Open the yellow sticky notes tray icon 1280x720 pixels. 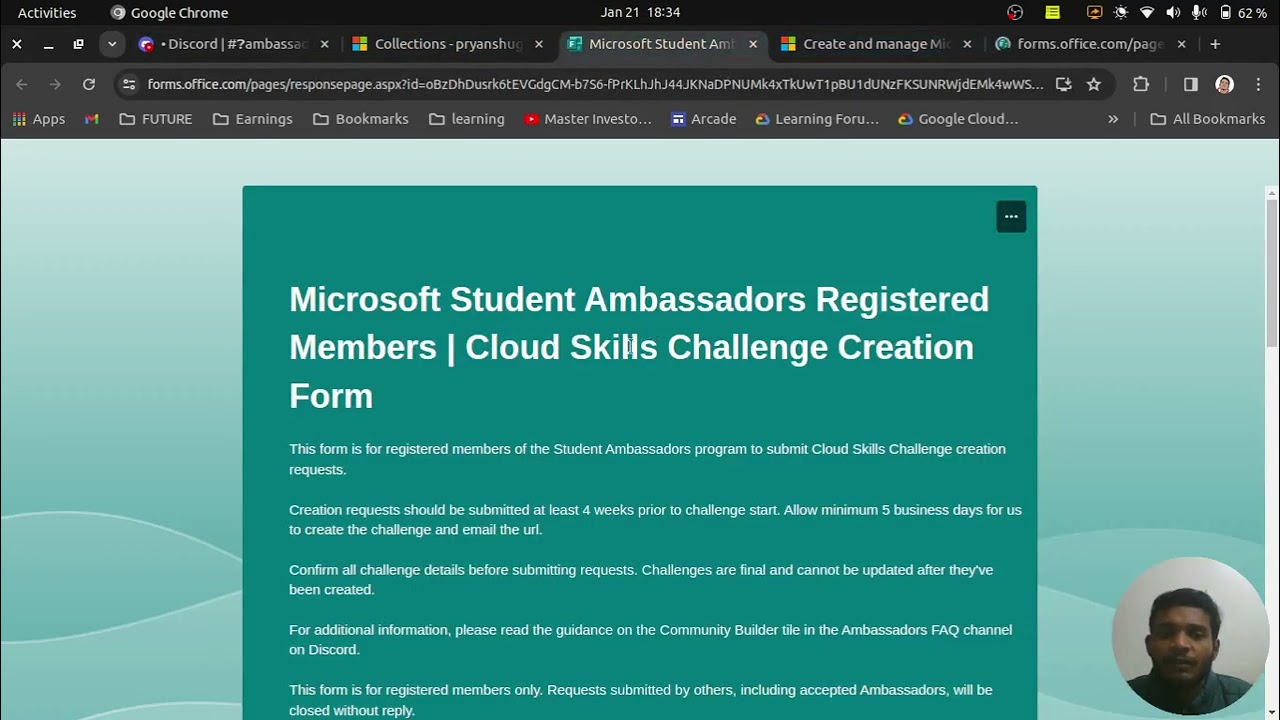click(1053, 13)
